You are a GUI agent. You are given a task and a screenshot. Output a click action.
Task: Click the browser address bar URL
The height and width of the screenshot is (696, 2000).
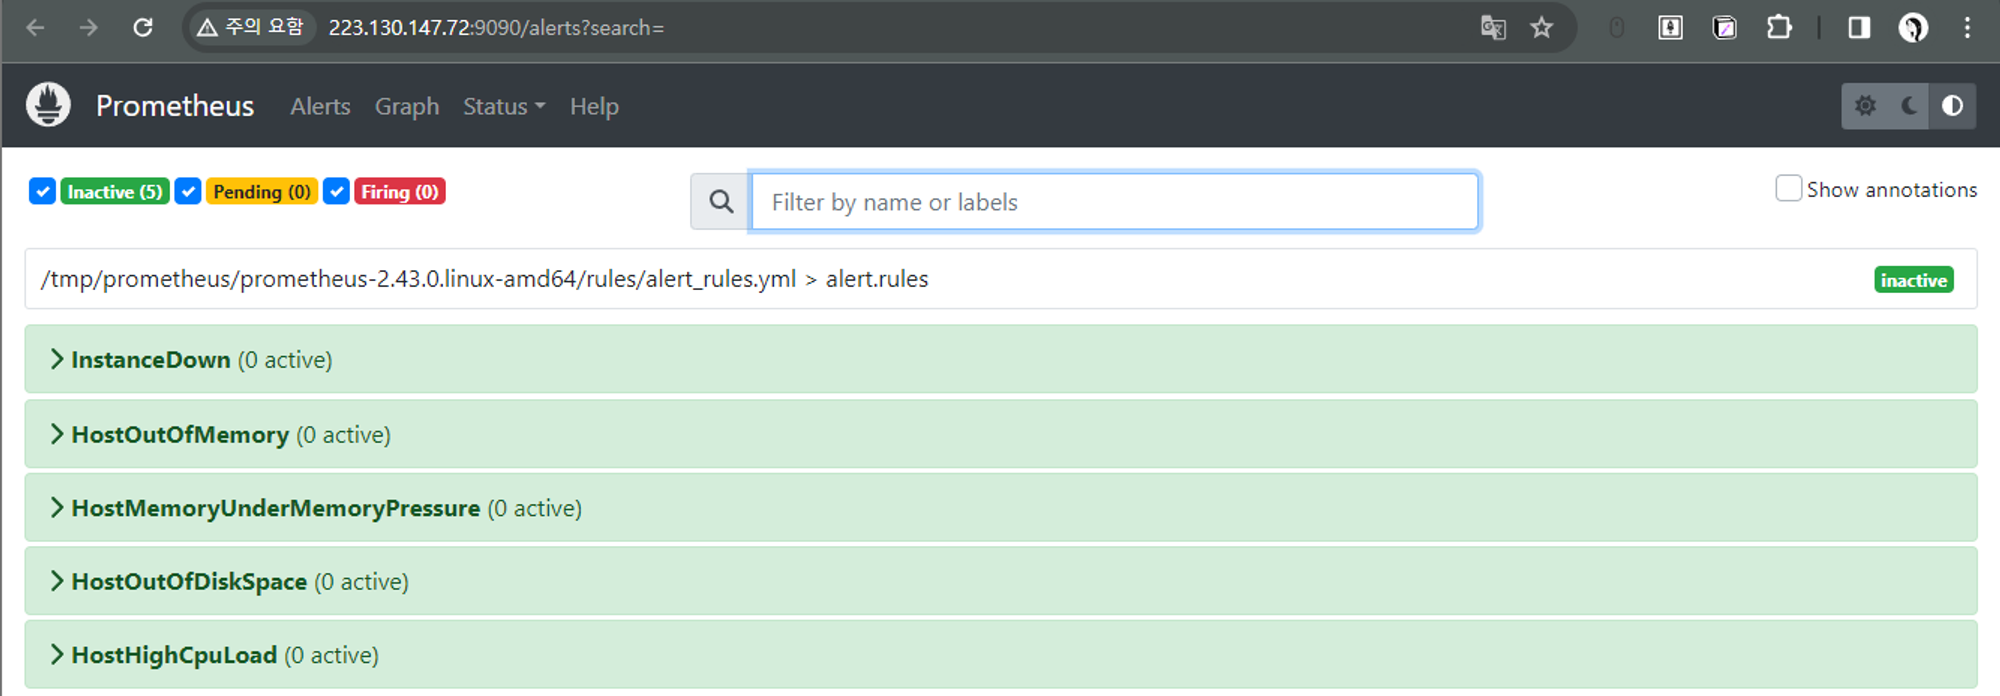click(496, 28)
